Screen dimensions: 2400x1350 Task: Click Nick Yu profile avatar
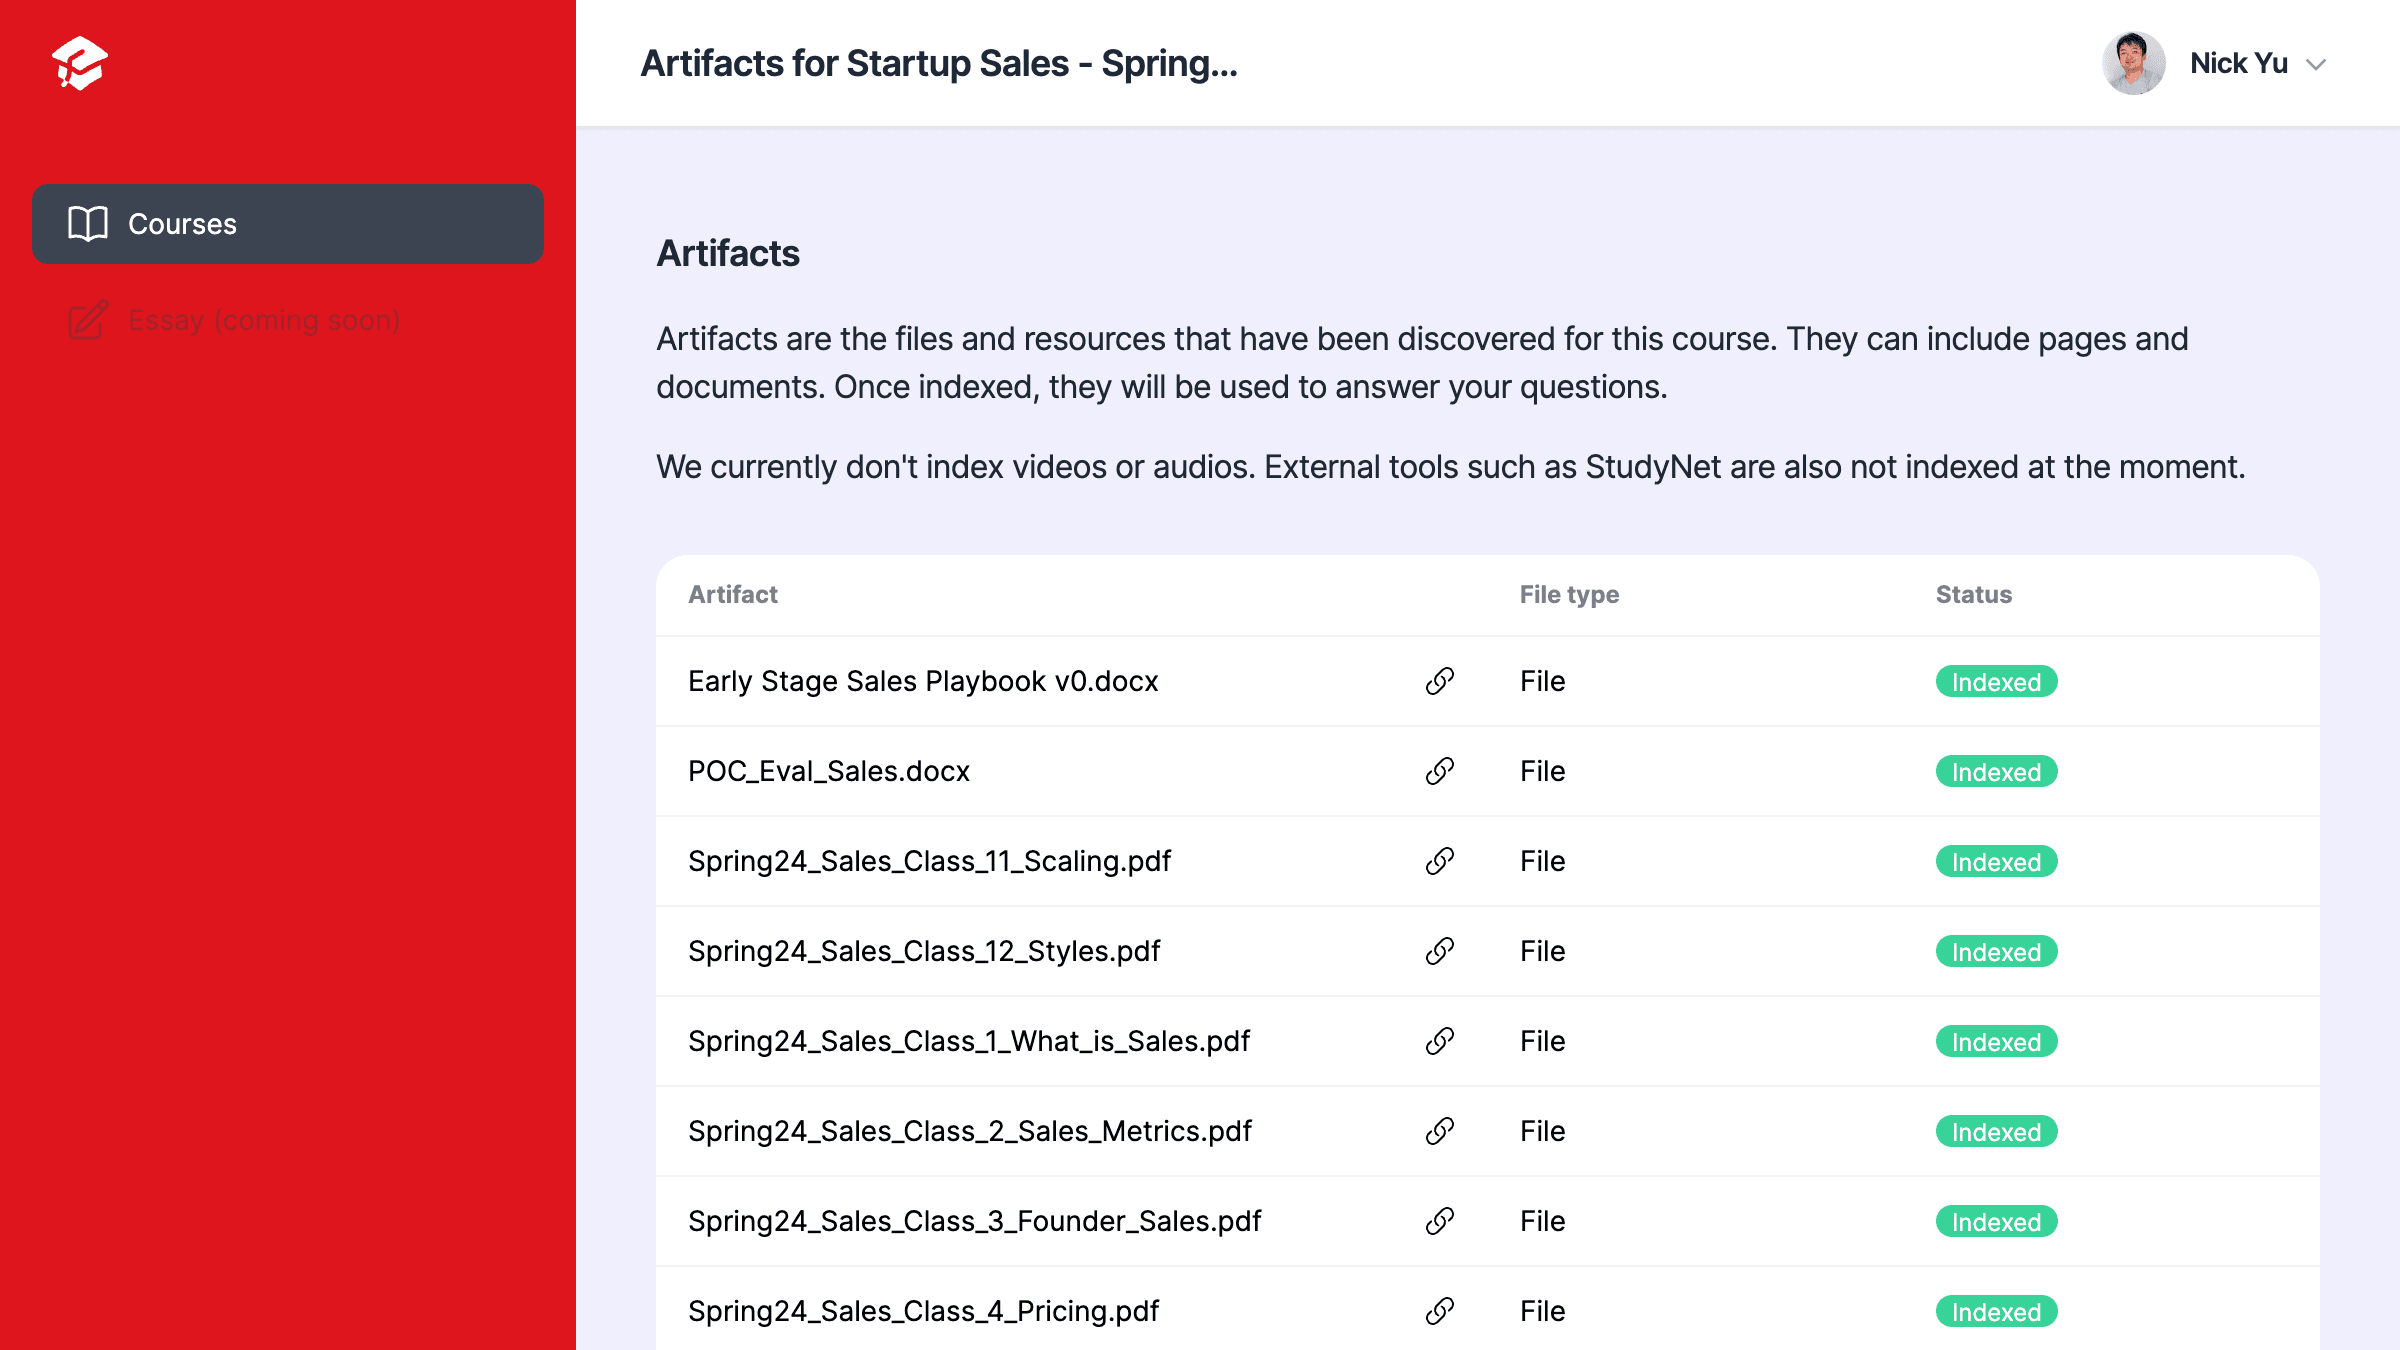point(2133,64)
